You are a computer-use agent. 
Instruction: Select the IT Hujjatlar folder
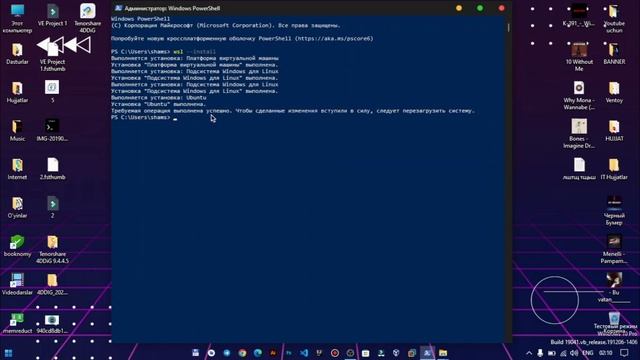(x=614, y=169)
